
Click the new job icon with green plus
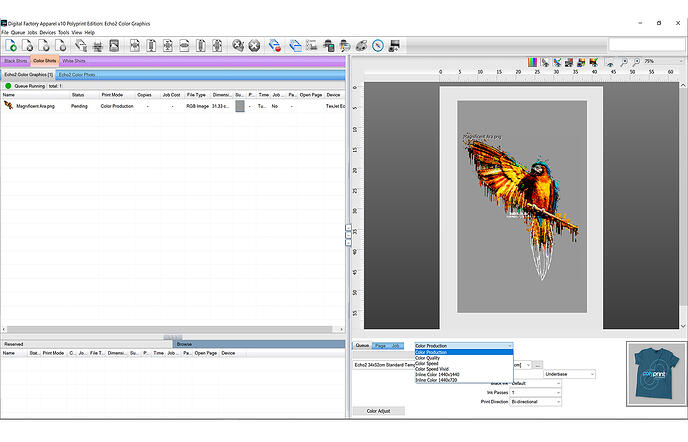click(x=11, y=45)
